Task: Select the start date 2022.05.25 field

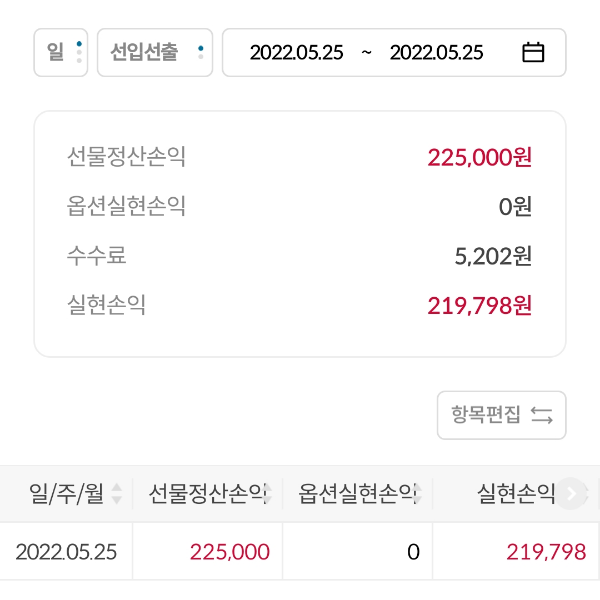Action: (x=296, y=53)
